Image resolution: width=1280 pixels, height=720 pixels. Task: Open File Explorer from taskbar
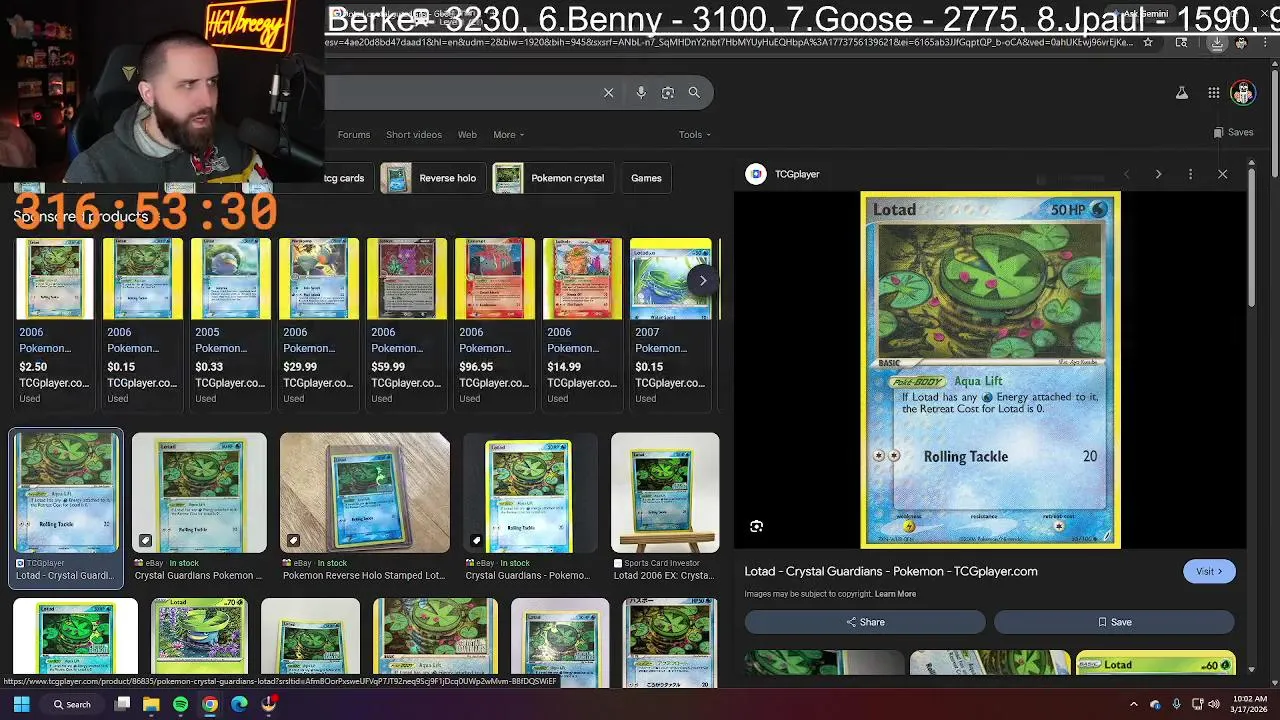coord(151,704)
